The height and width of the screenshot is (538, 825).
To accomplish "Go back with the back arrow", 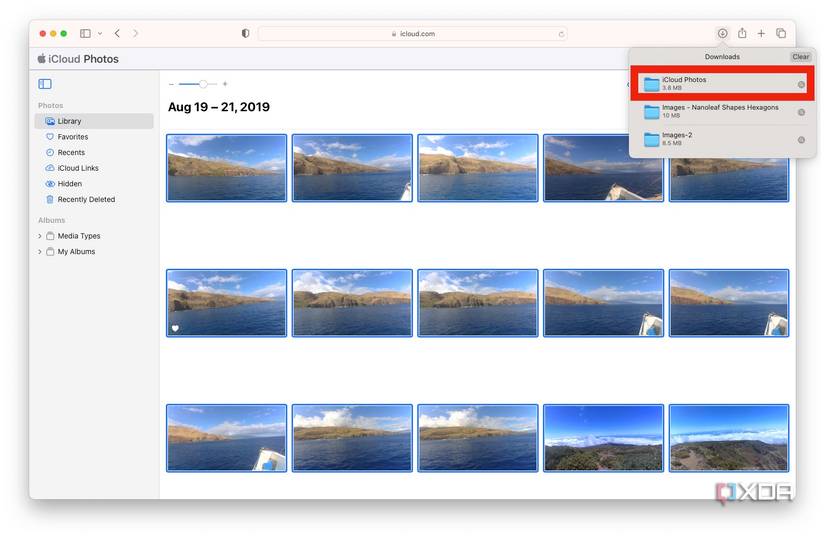I will (x=117, y=33).
